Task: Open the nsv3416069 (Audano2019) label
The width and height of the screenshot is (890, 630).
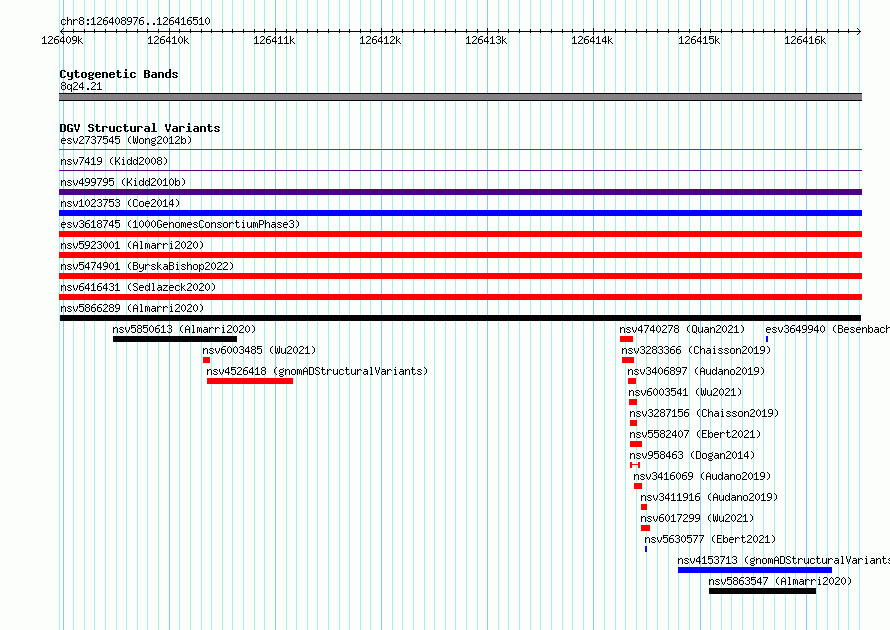Action: tap(702, 476)
